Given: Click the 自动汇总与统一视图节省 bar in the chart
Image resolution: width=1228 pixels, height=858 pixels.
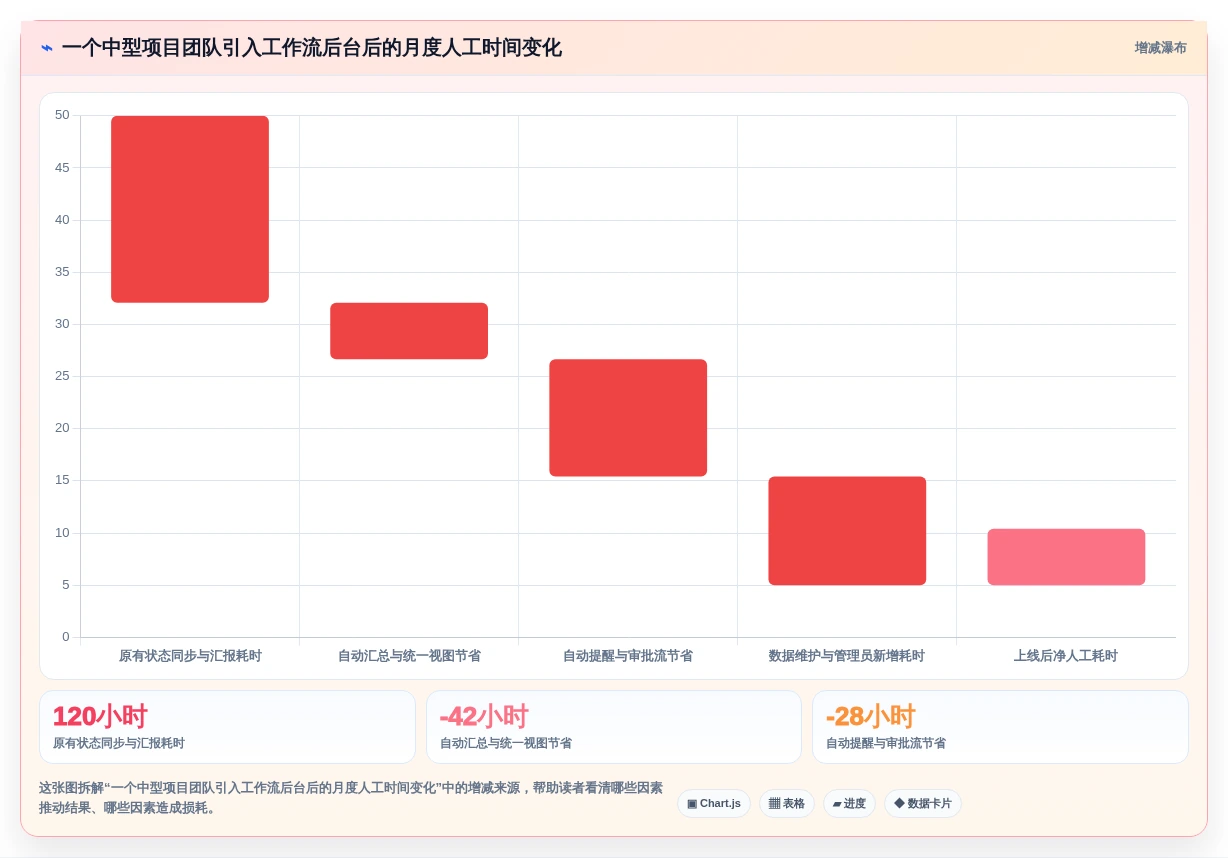Looking at the screenshot, I should coord(409,331).
